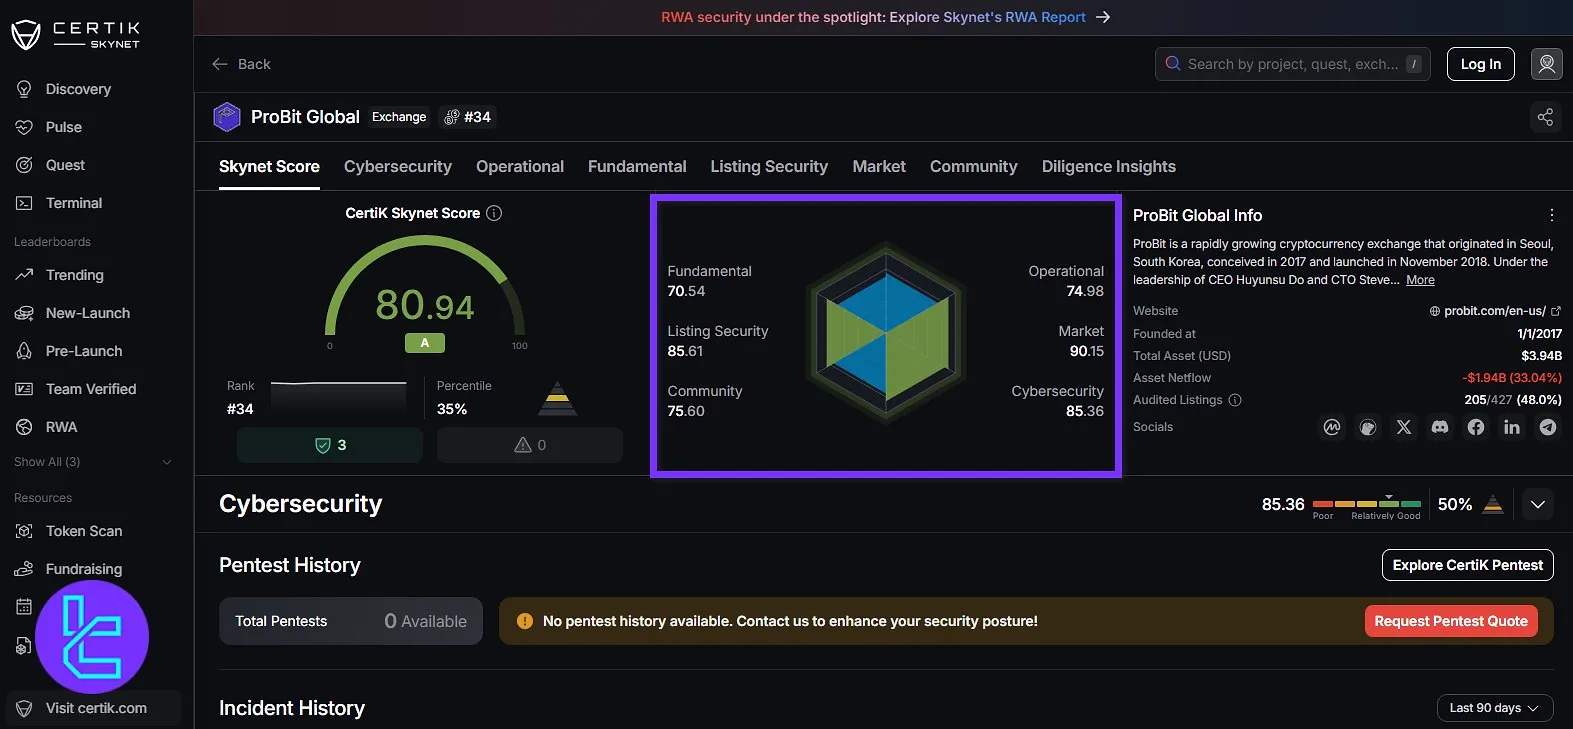Open the Team Verified leaderboard
Image resolution: width=1573 pixels, height=729 pixels.
(x=91, y=389)
